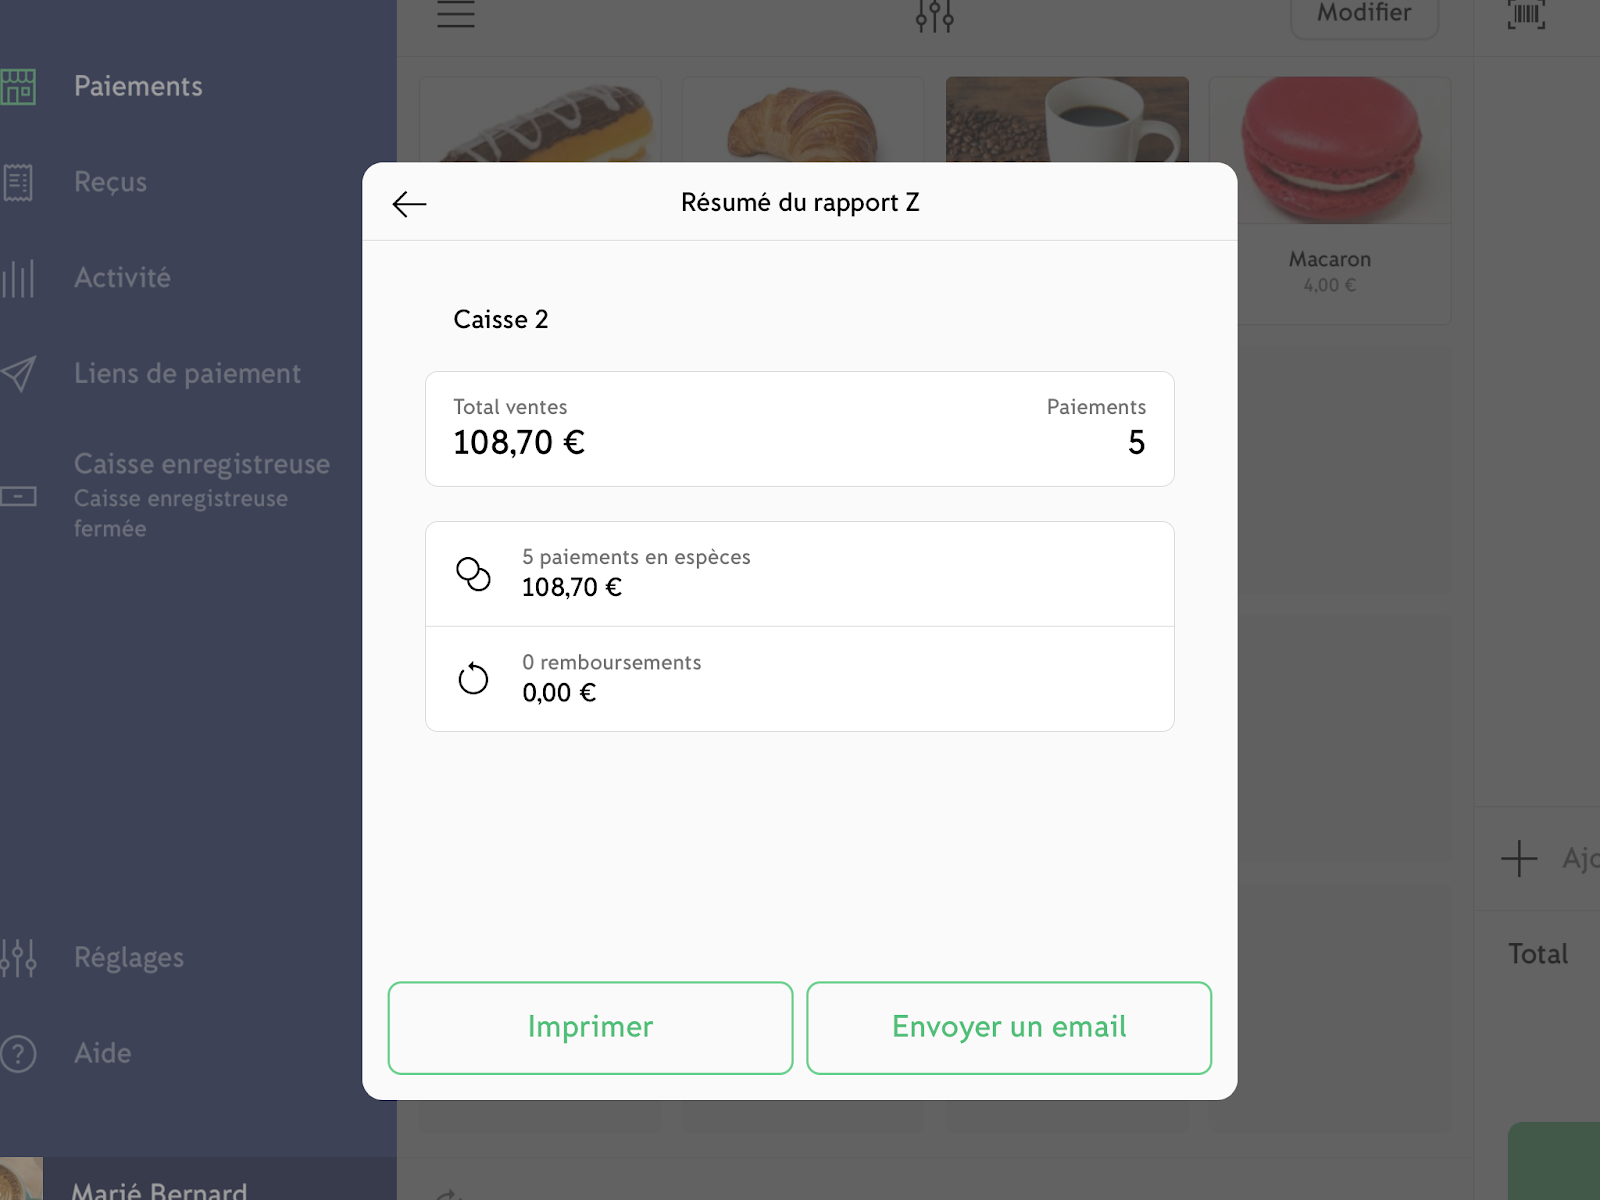Open the Liens de paiement paper plane icon

18,374
